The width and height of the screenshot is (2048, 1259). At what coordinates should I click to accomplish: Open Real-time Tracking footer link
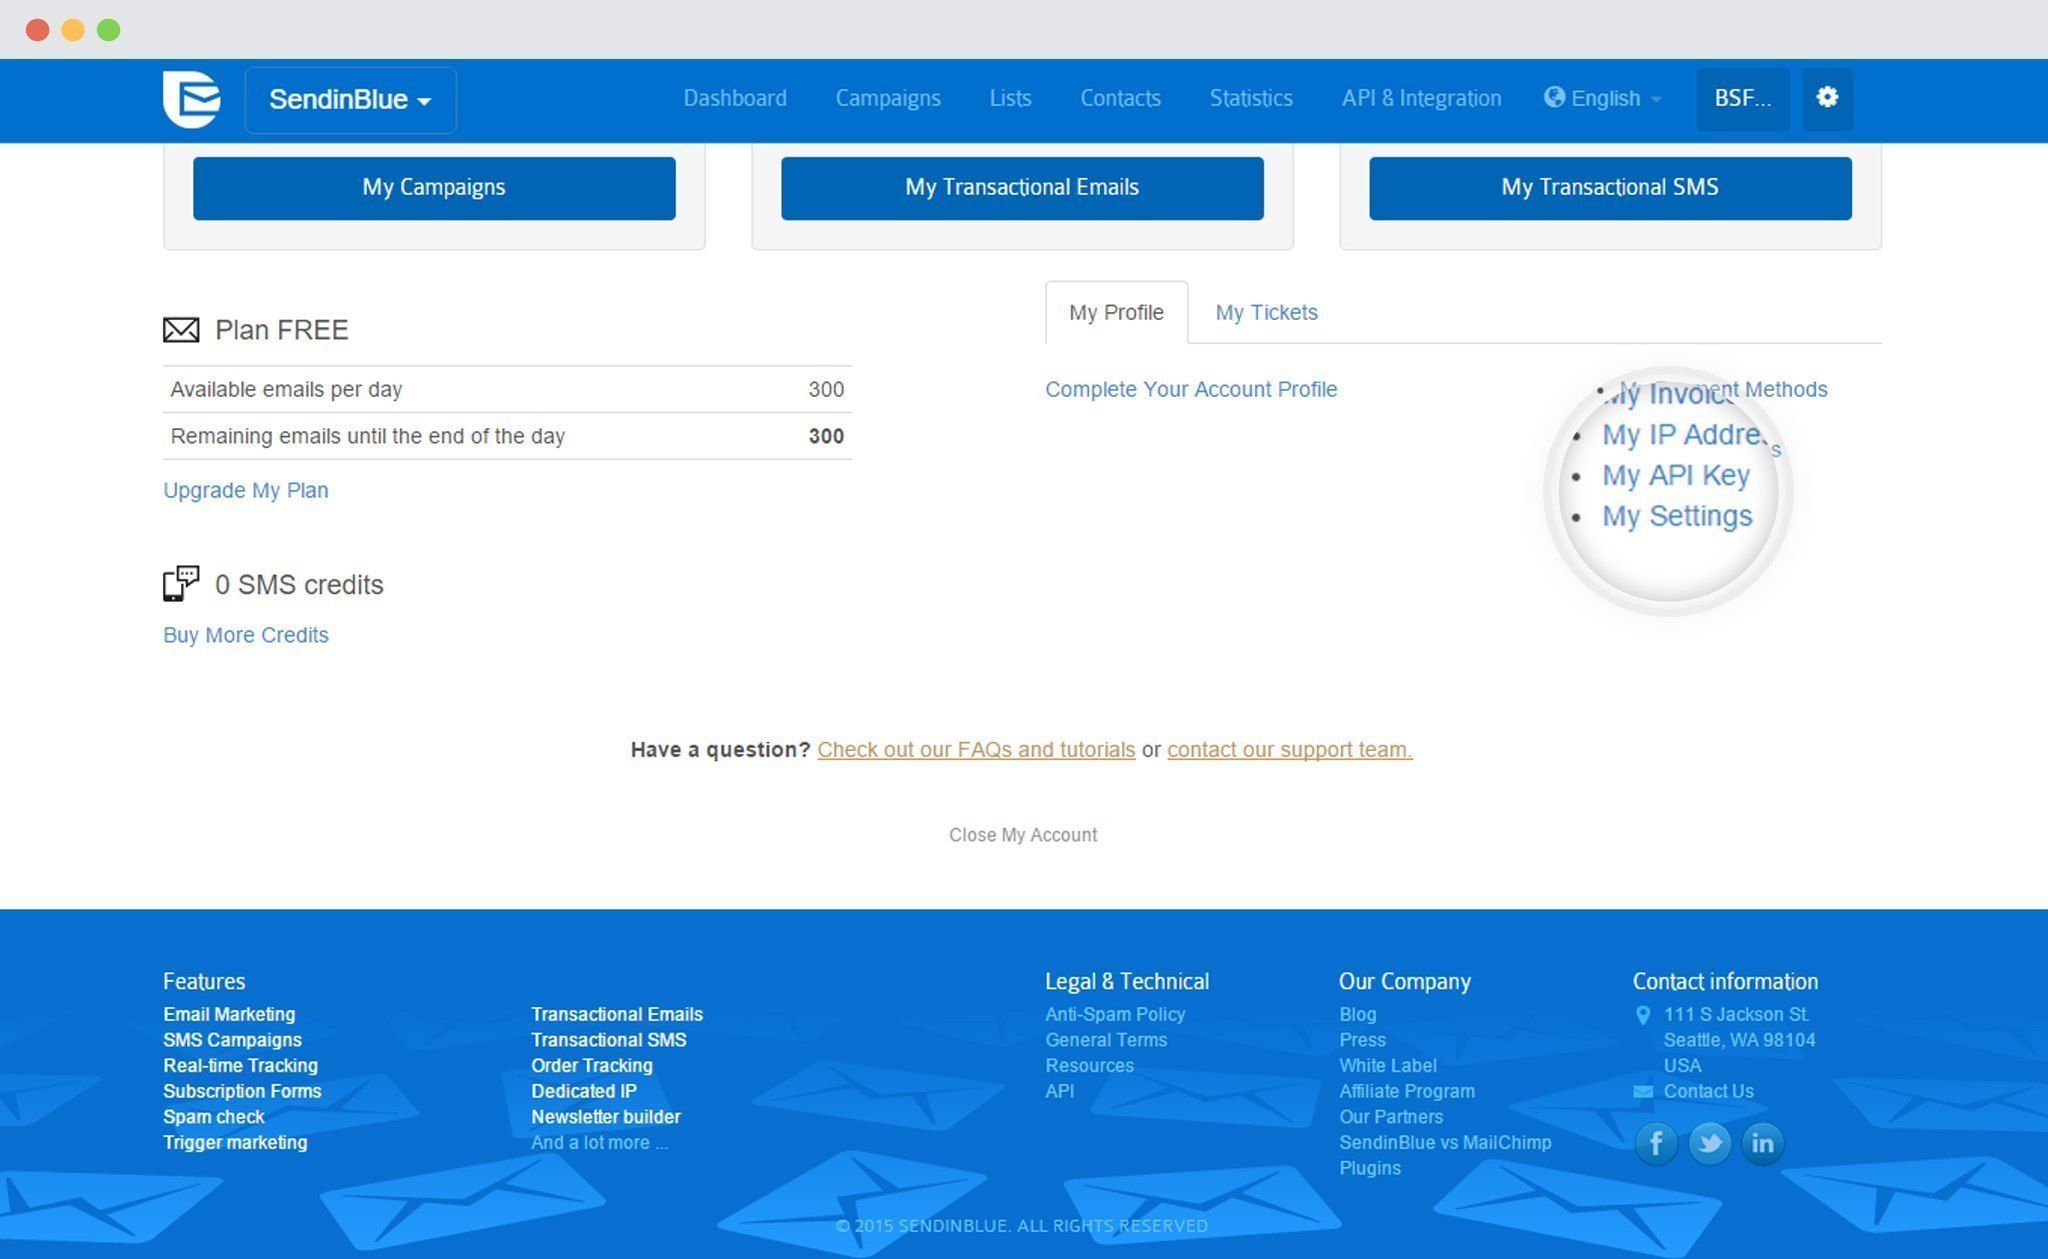click(x=240, y=1066)
